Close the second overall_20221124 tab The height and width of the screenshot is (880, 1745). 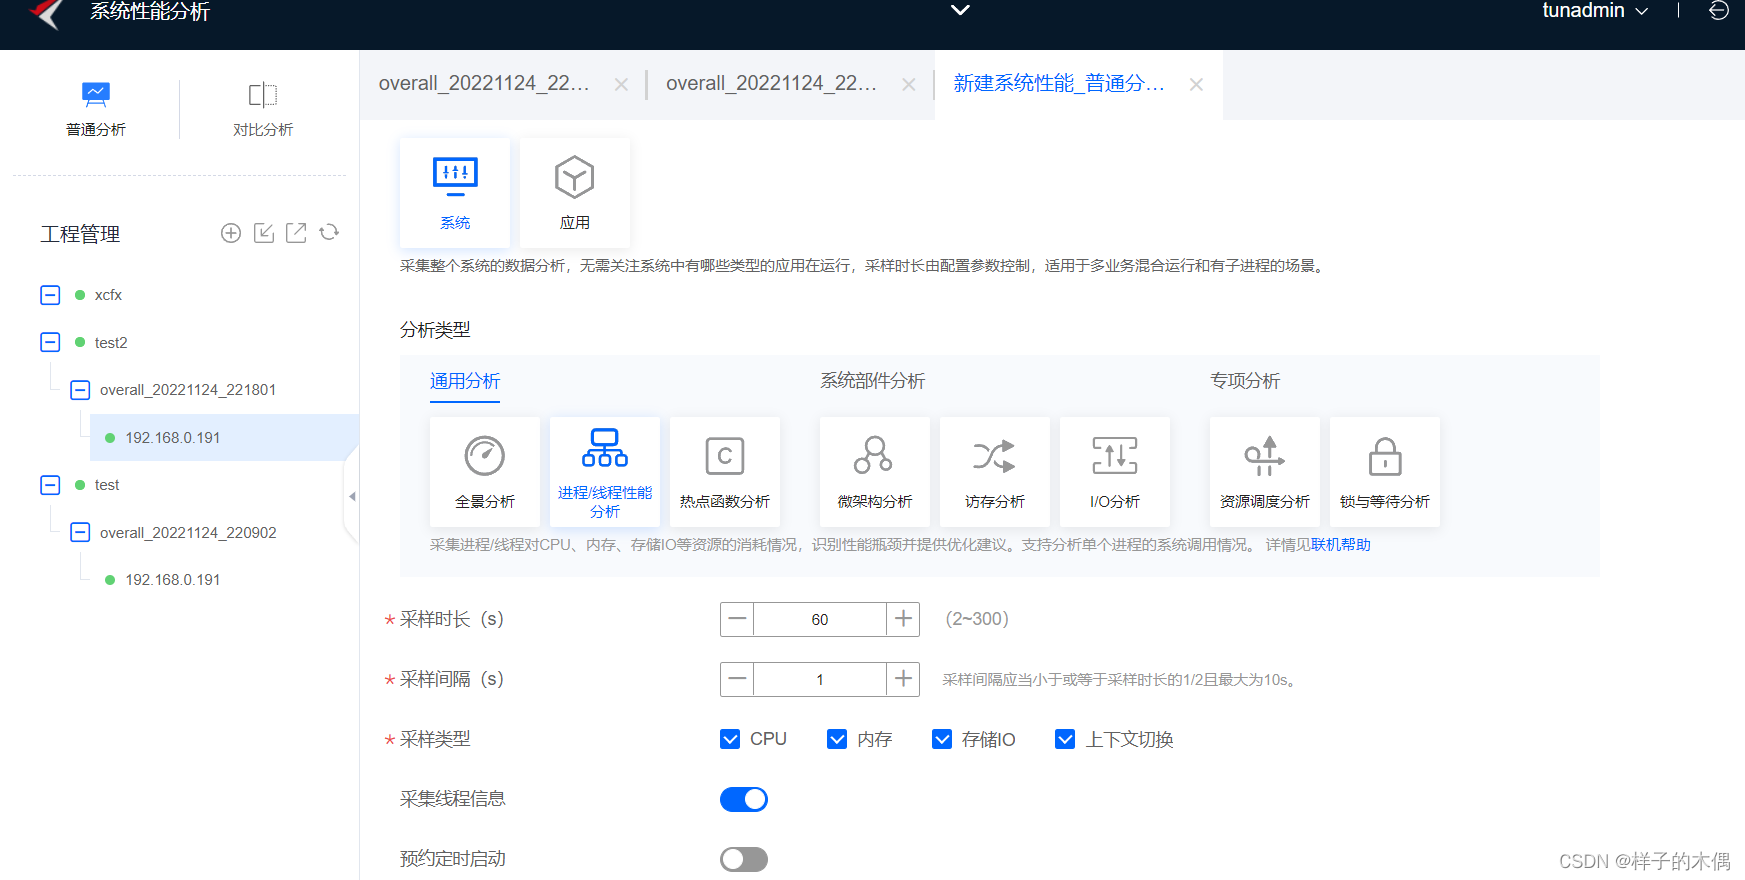pos(909,85)
